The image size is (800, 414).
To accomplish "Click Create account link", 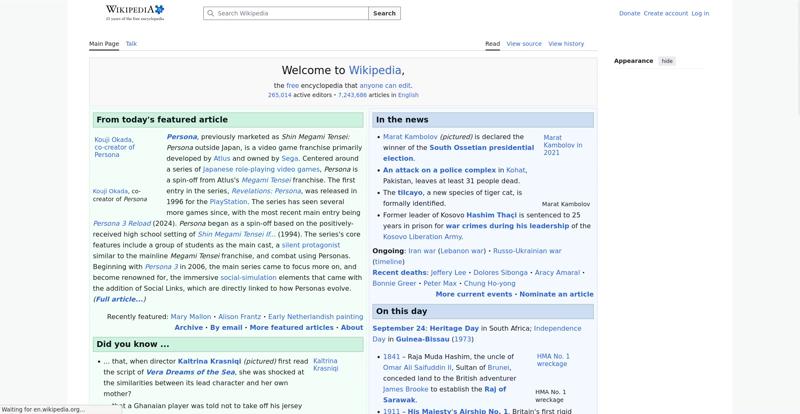I will coord(665,13).
